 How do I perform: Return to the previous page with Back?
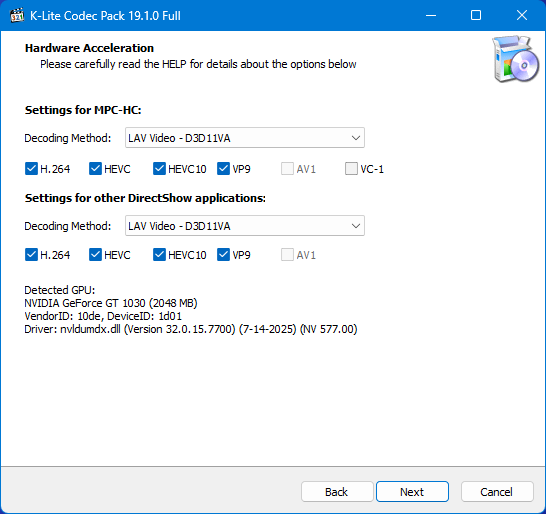(337, 492)
